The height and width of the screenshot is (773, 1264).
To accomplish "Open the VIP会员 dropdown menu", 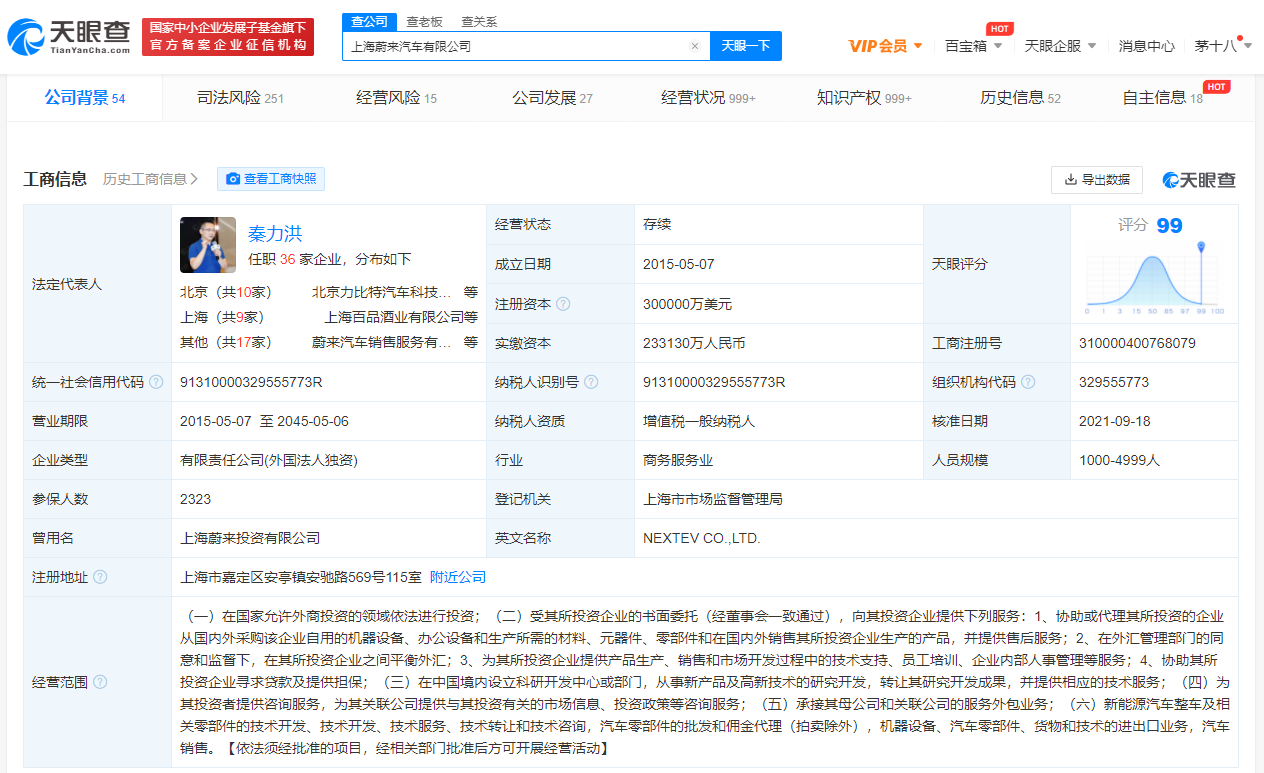I will [885, 46].
